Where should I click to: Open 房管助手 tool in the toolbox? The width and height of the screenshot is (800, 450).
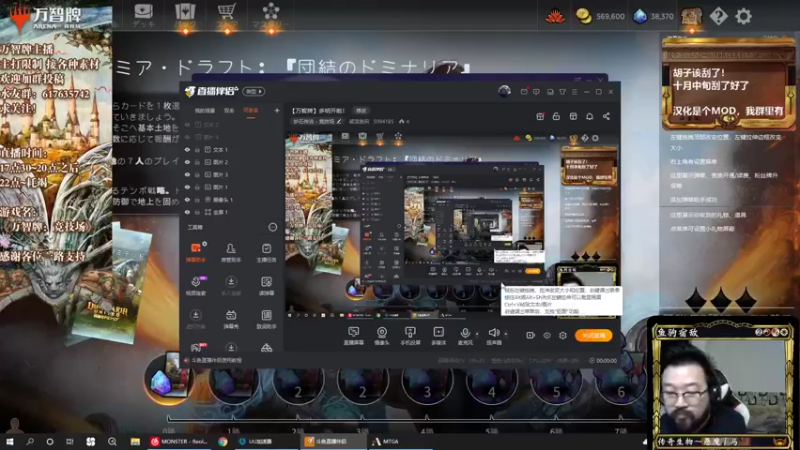tap(231, 253)
